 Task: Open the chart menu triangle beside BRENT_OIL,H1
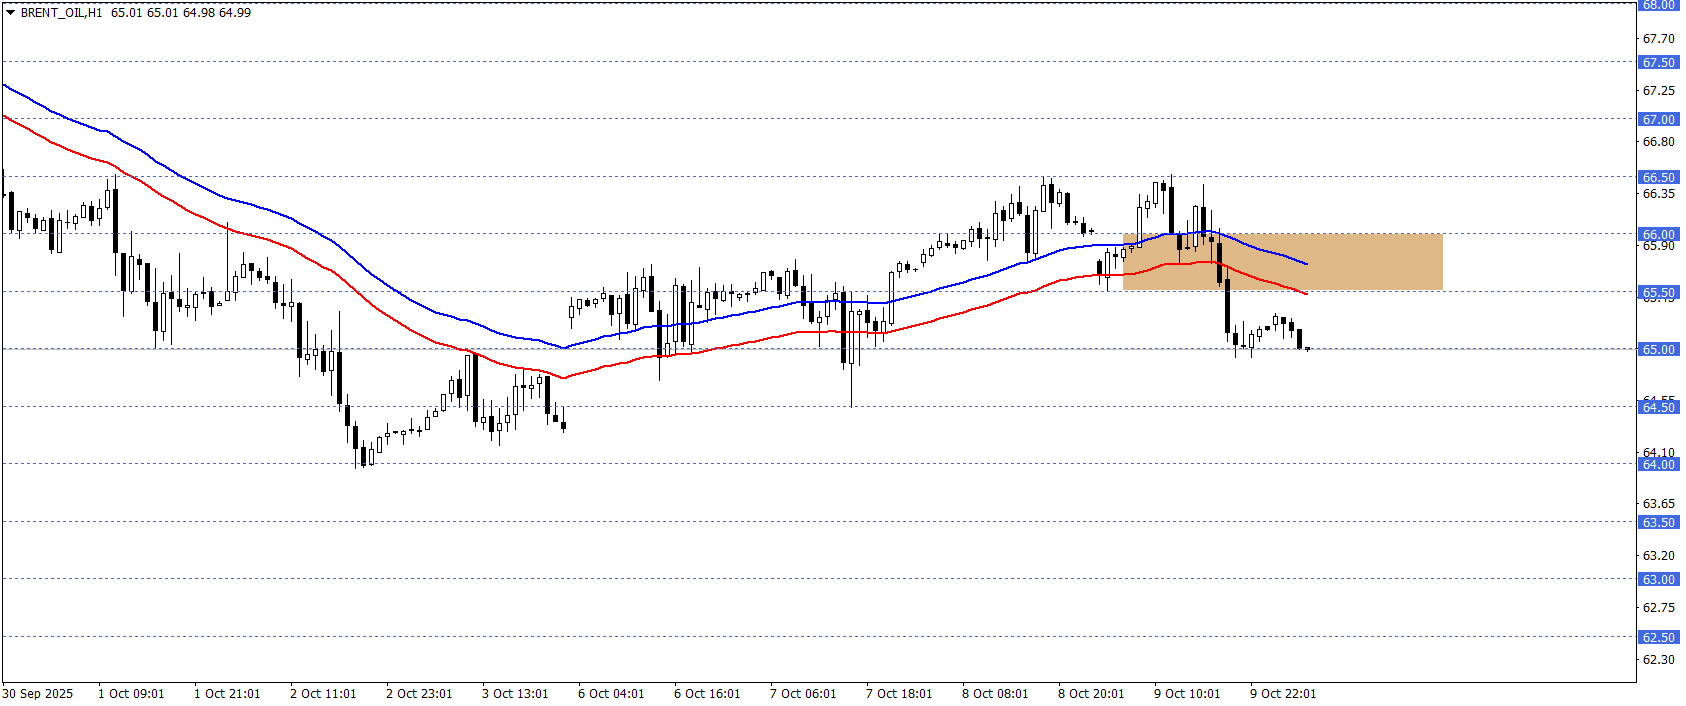click(10, 13)
